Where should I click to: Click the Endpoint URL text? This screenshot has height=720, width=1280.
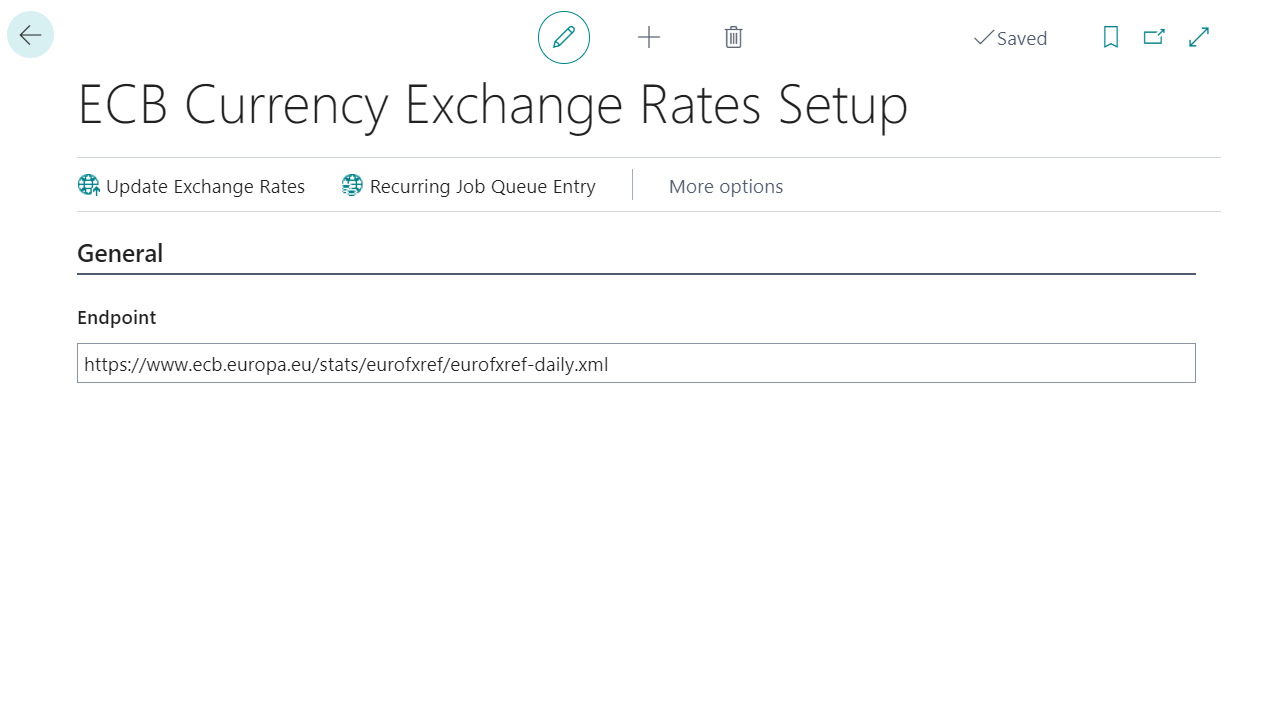coord(346,364)
